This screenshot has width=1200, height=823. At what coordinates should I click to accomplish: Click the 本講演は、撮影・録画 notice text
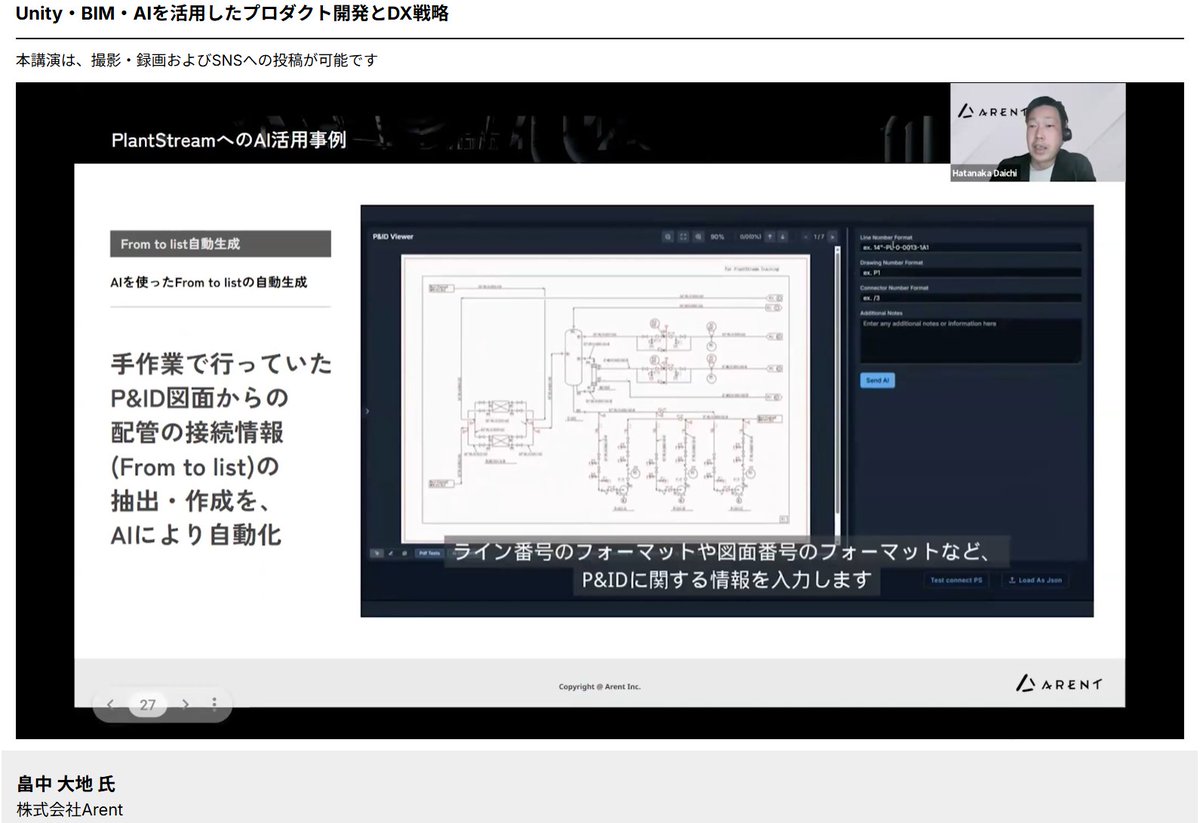pos(196,60)
